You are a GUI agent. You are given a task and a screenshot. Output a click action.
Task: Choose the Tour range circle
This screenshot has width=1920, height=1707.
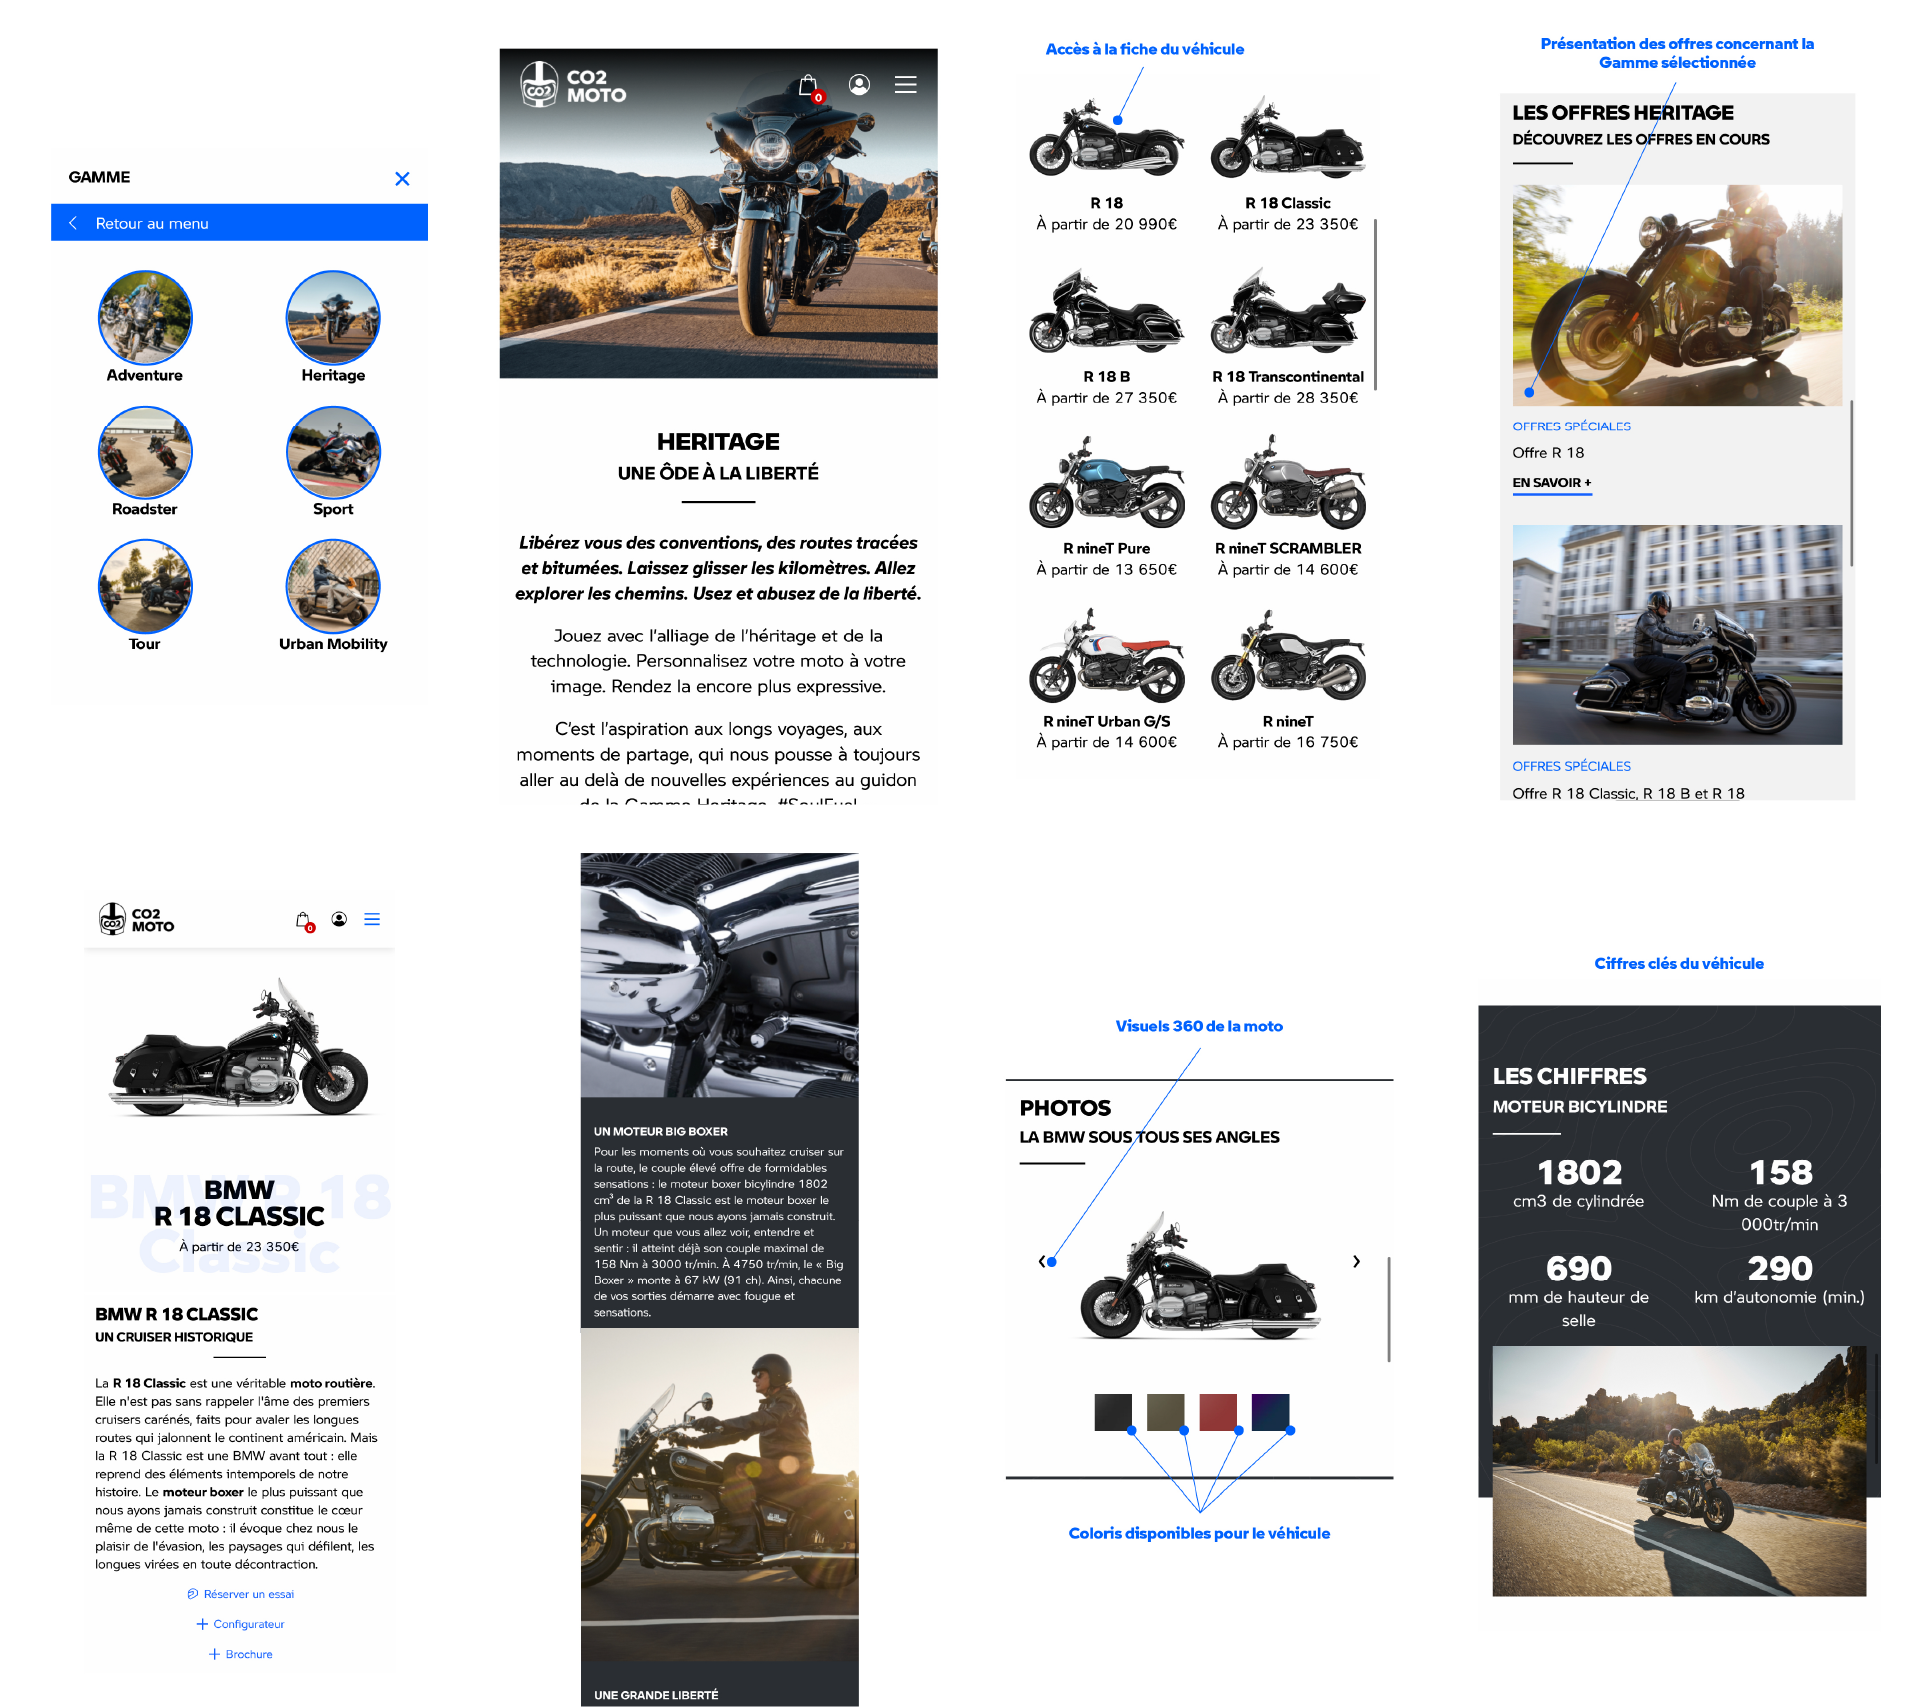tap(145, 586)
